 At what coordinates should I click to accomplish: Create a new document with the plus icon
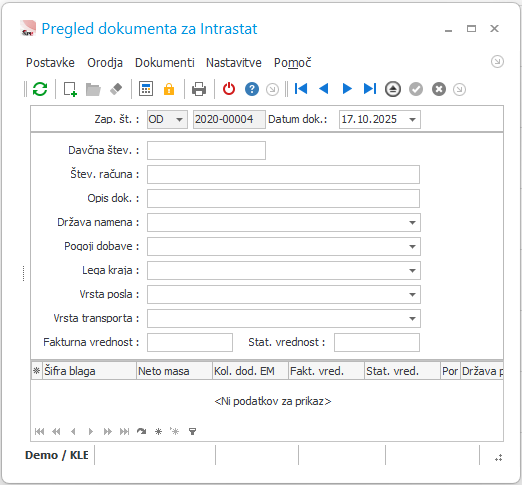coord(70,89)
